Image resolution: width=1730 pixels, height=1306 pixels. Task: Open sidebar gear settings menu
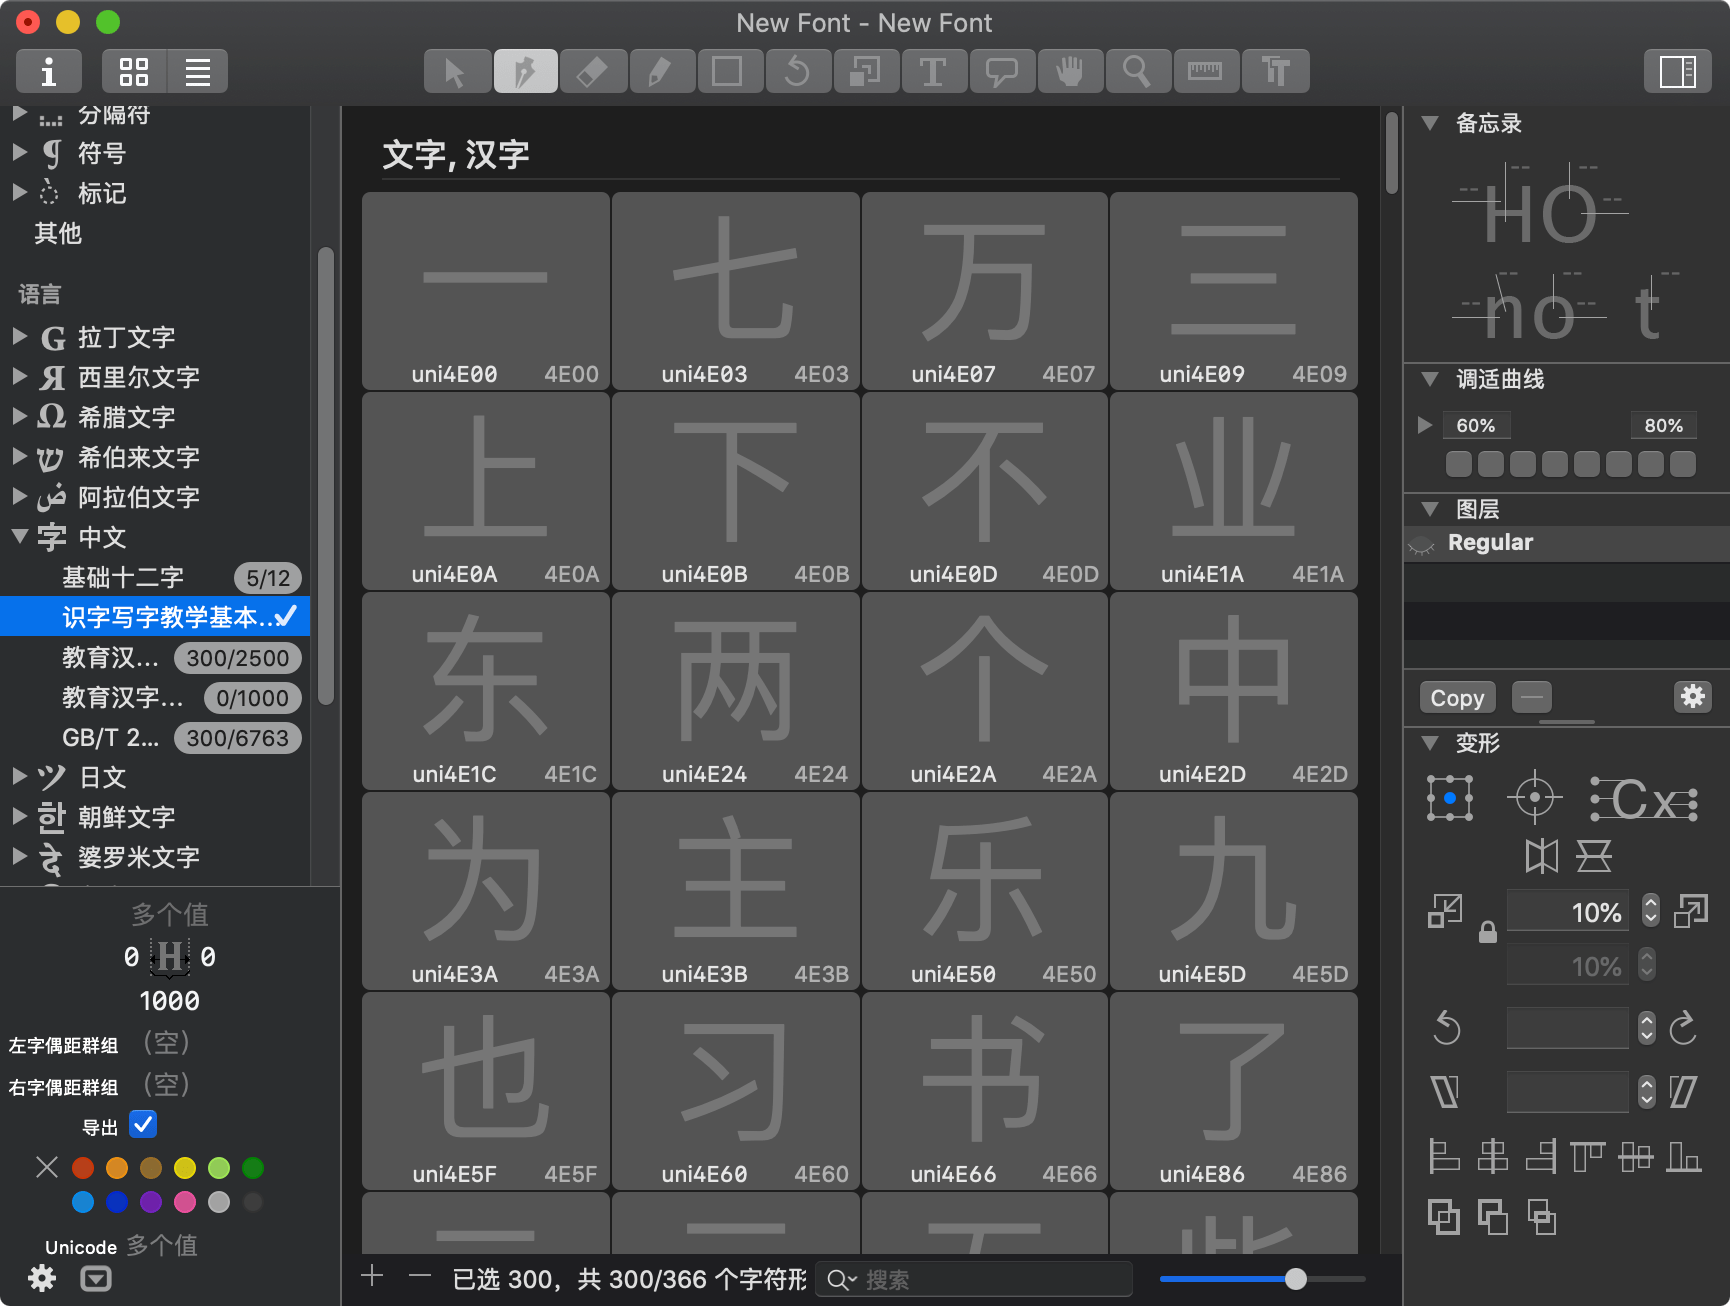click(42, 1278)
